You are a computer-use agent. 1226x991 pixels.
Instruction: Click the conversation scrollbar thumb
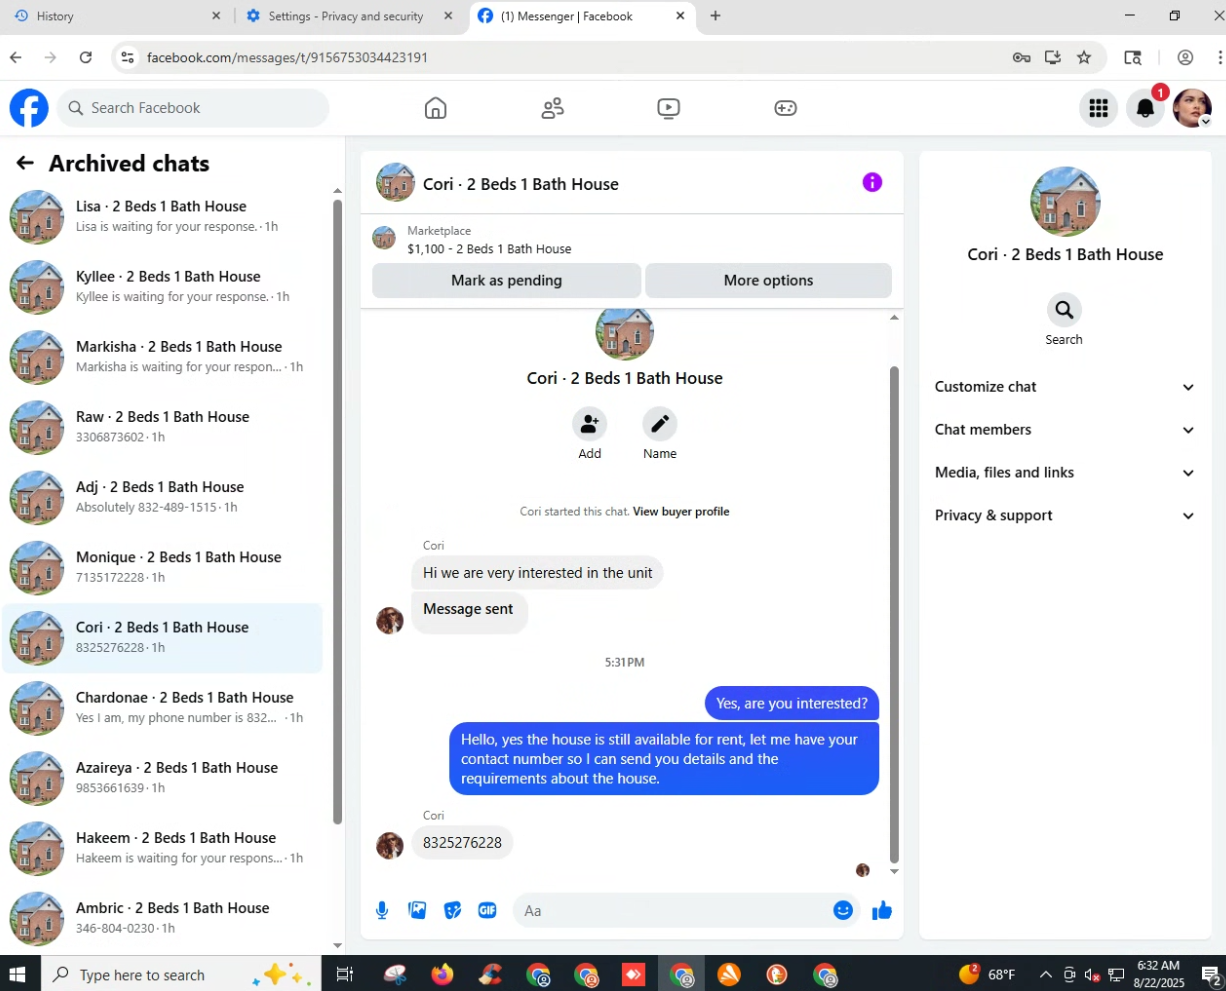tap(894, 614)
